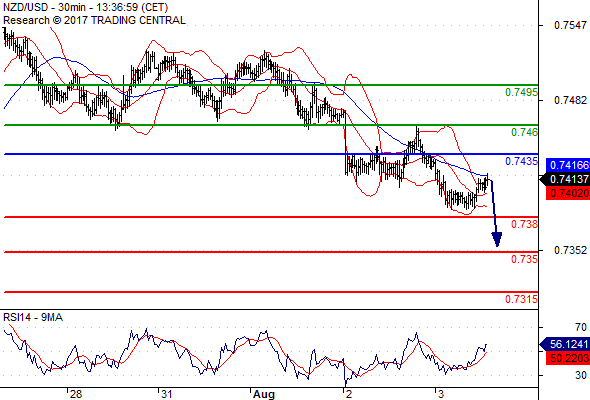The height and width of the screenshot is (400, 590).
Task: Select the 0.7315 support level label
Action: coord(521,299)
